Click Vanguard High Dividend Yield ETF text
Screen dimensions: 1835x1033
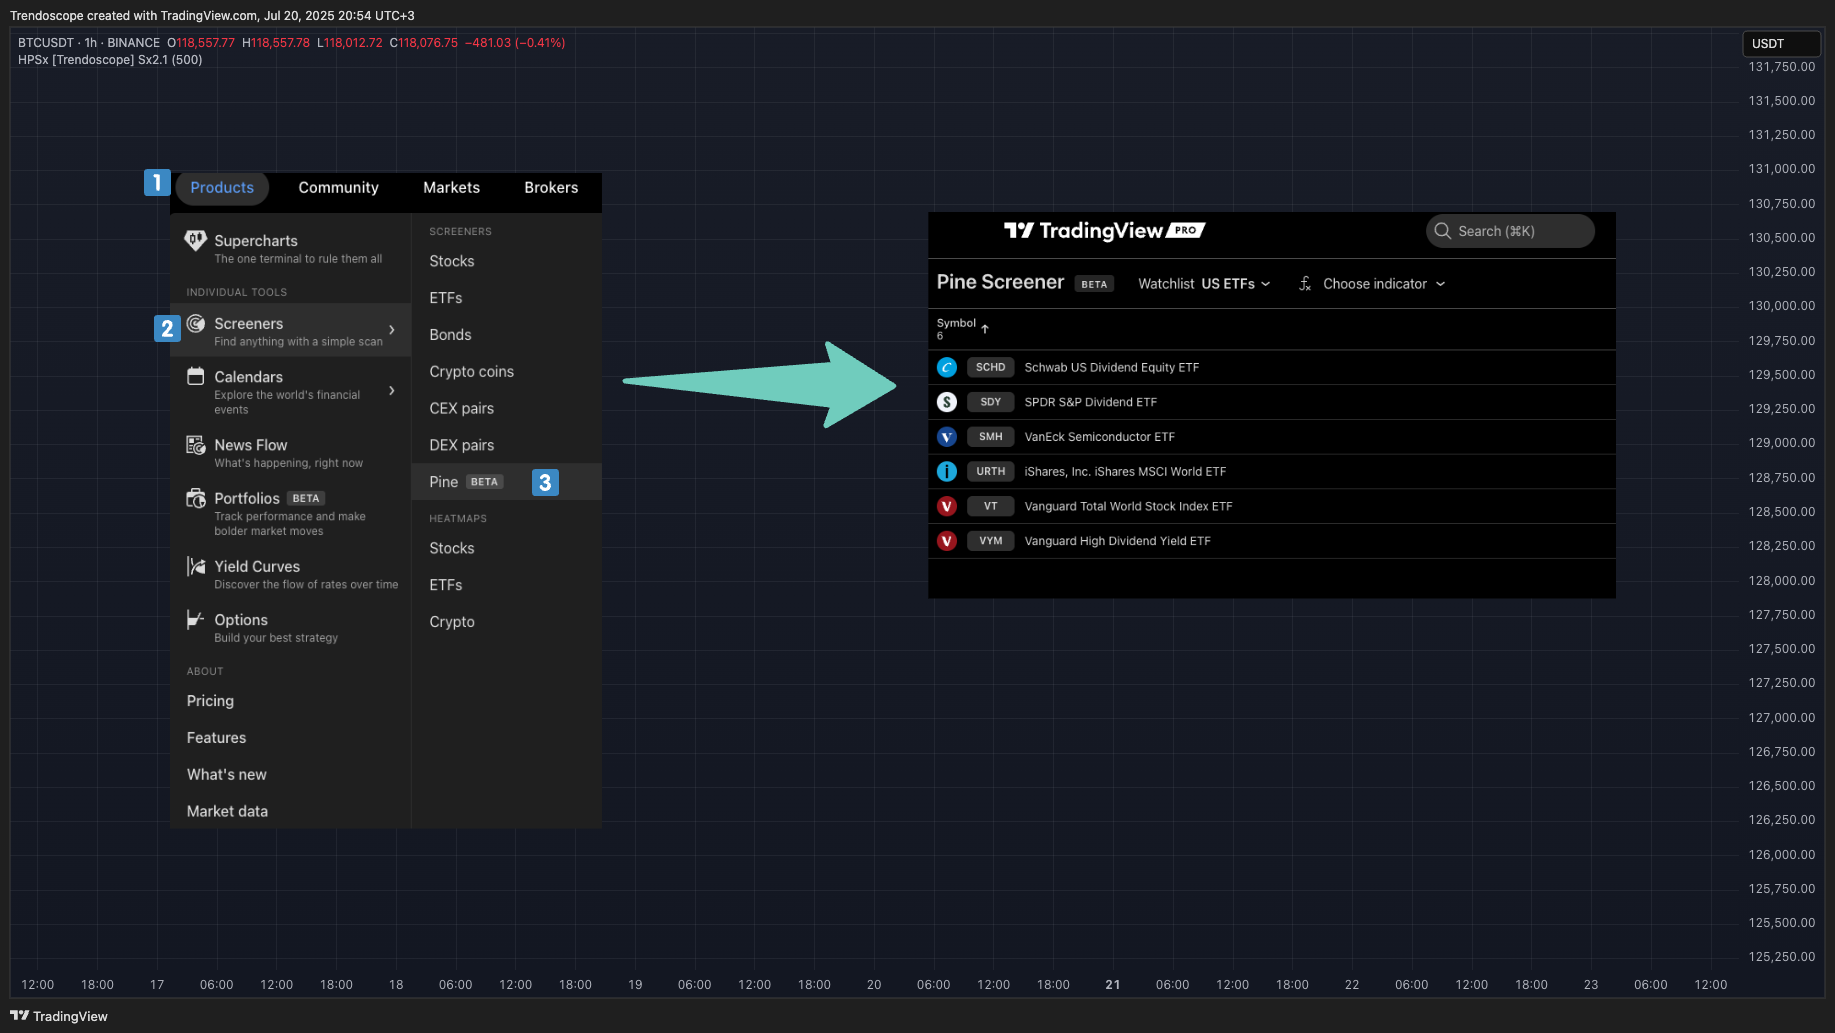1118,541
